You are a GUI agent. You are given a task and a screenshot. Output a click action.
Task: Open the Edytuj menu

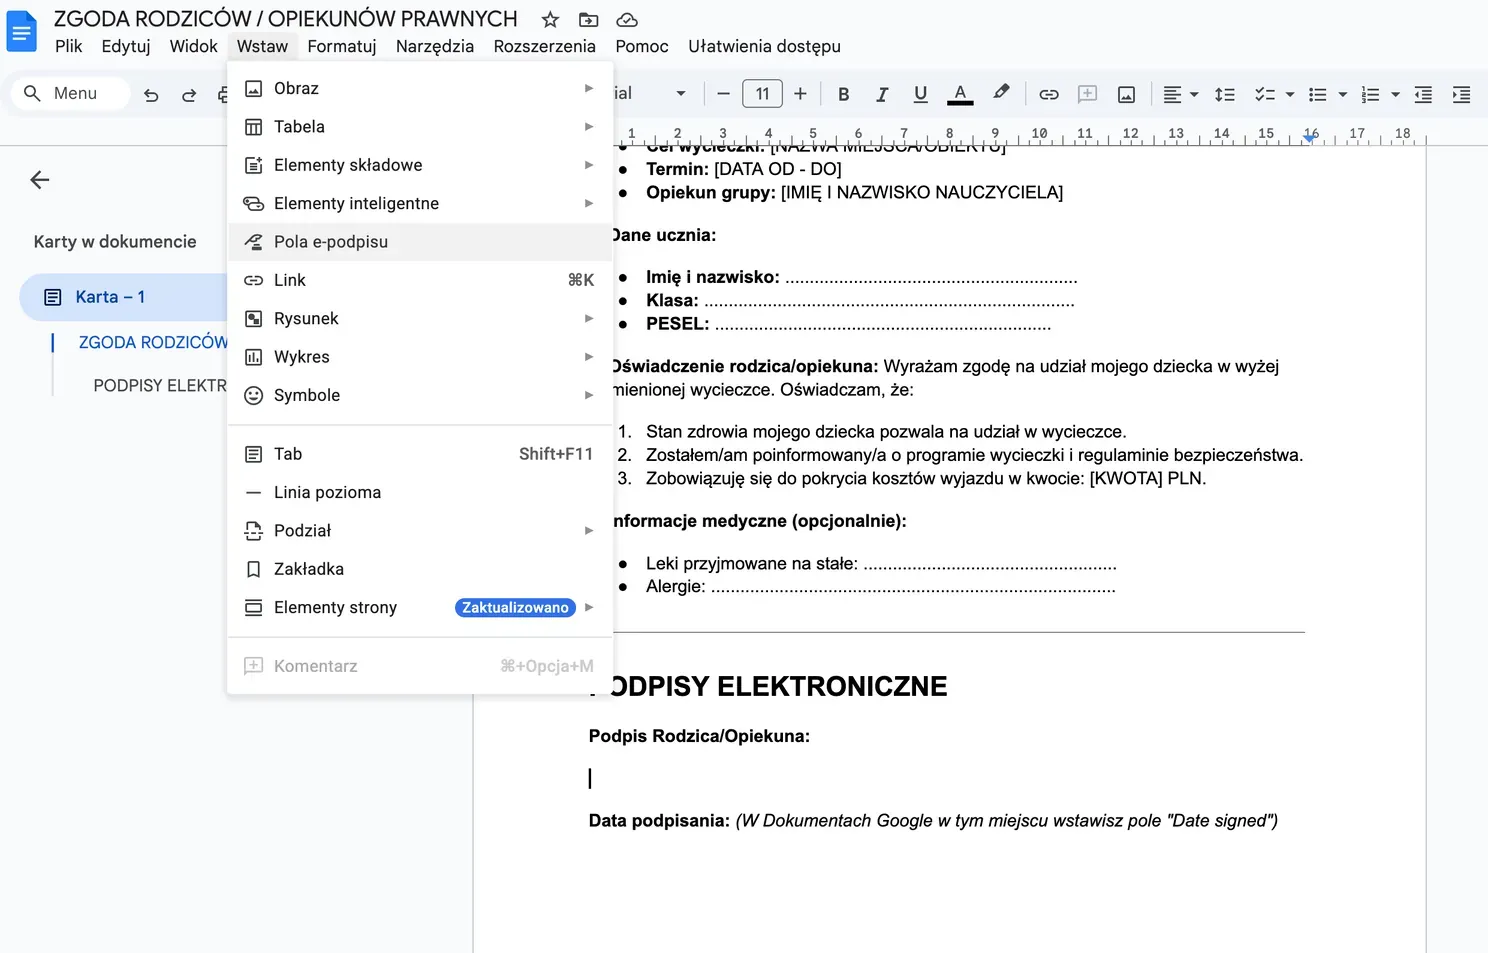[x=126, y=46]
